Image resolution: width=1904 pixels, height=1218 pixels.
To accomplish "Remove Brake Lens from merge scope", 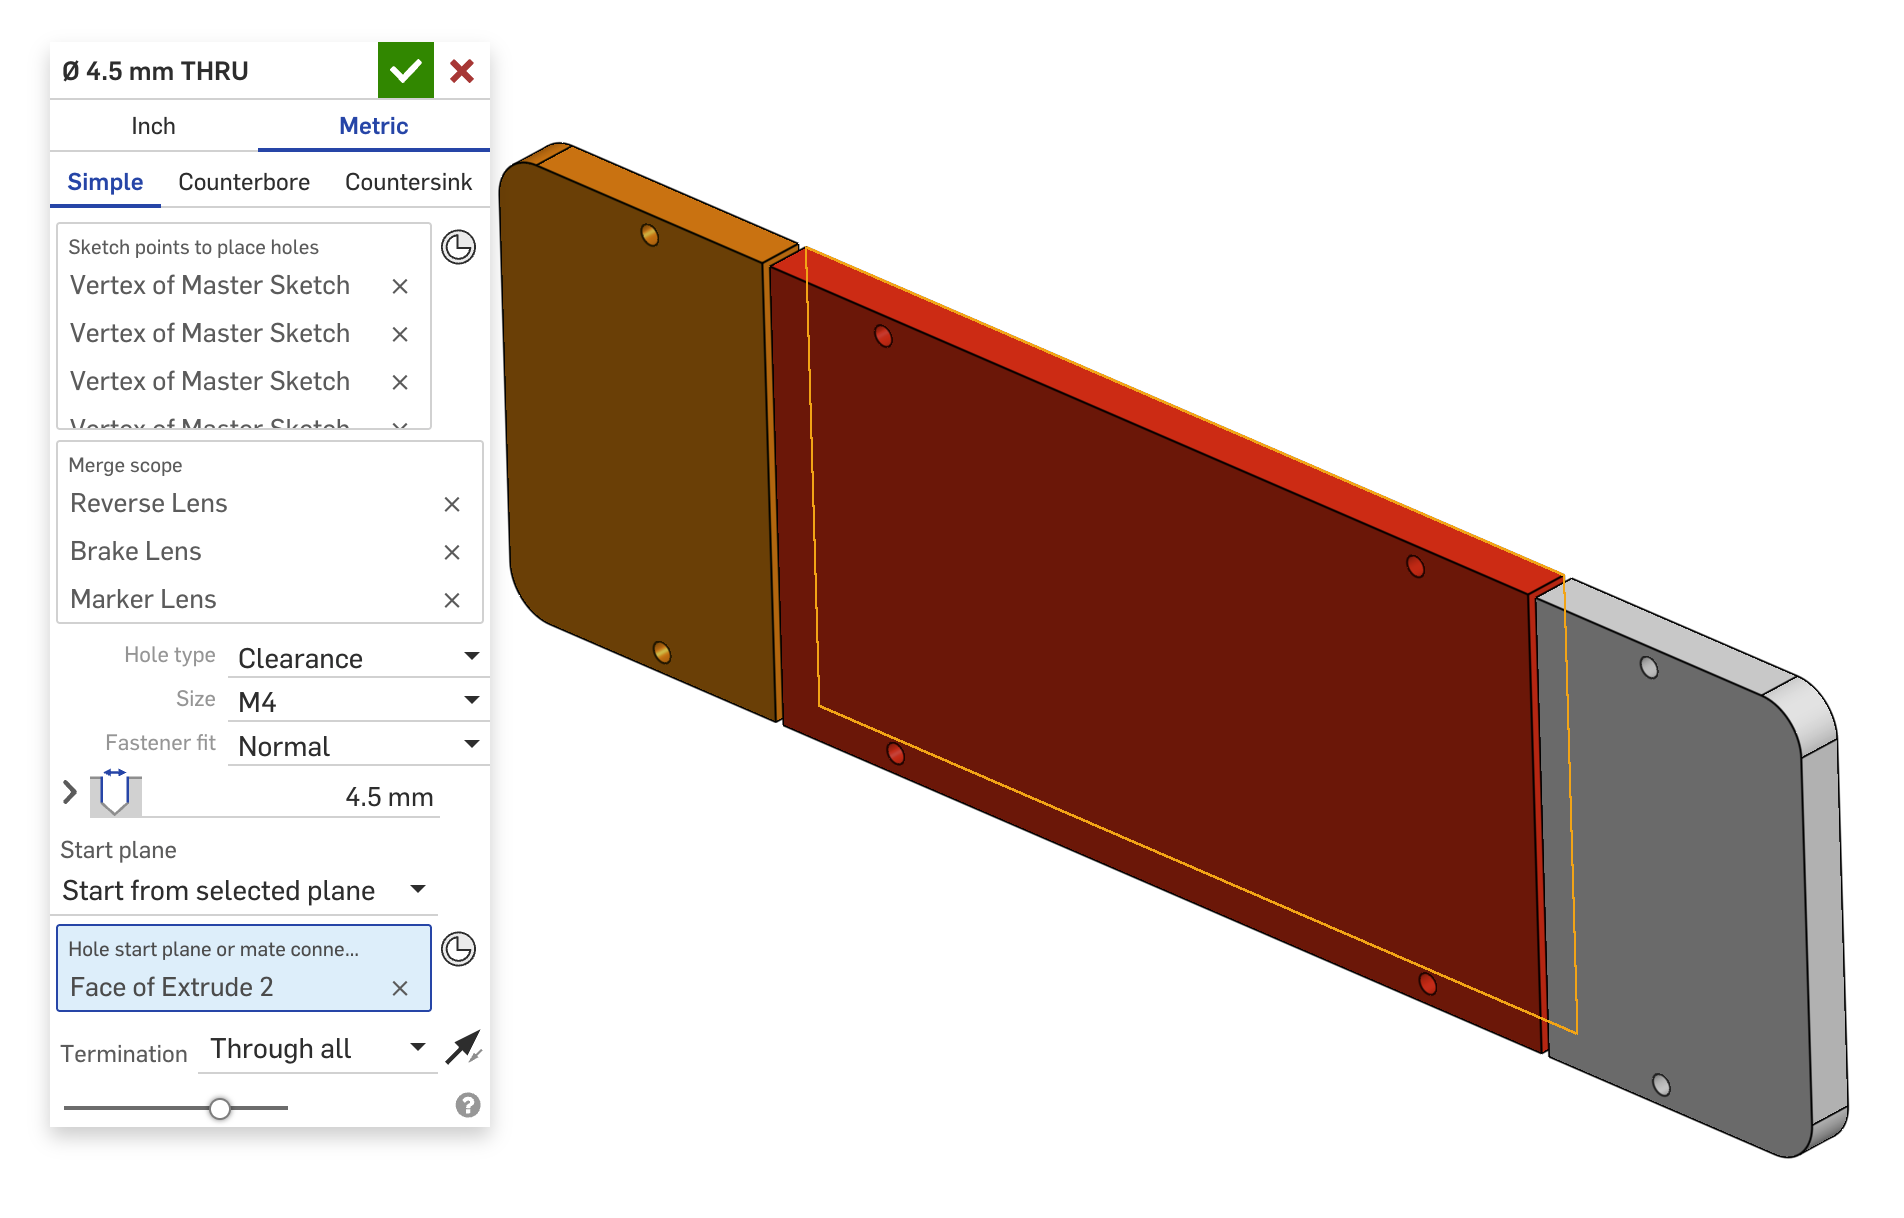I will (x=452, y=552).
